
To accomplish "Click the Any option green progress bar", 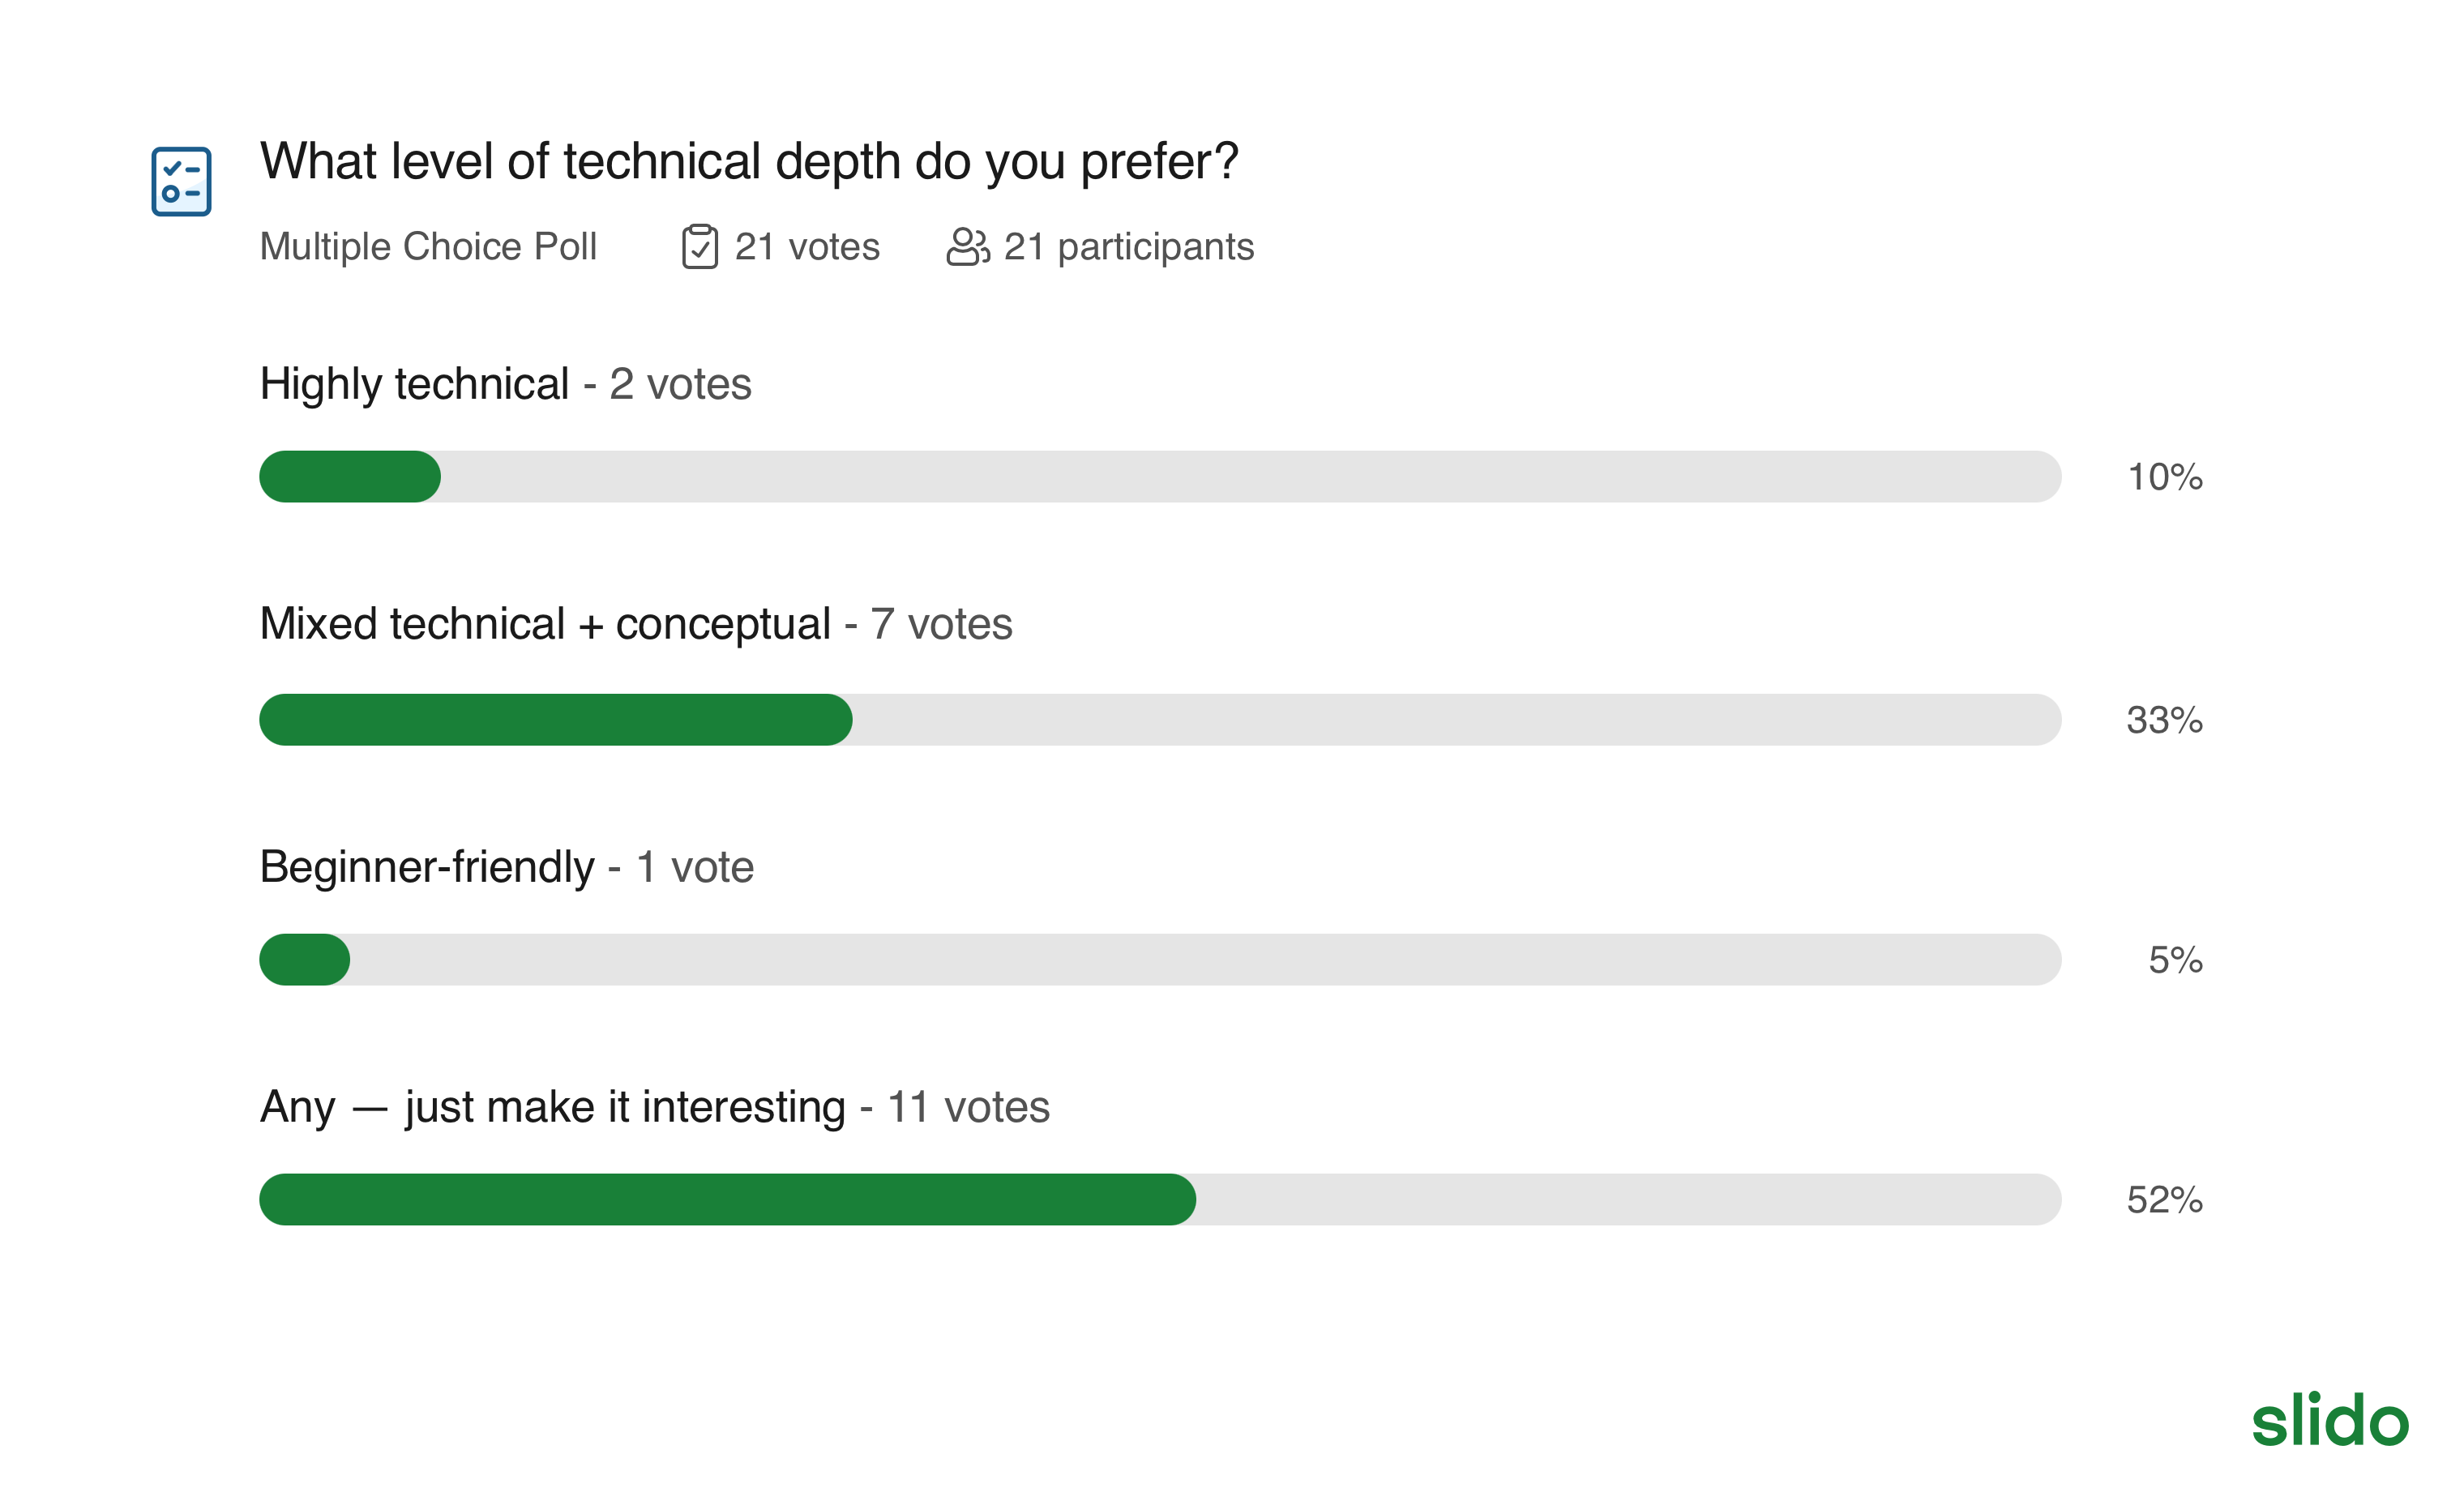I will click(727, 1200).
